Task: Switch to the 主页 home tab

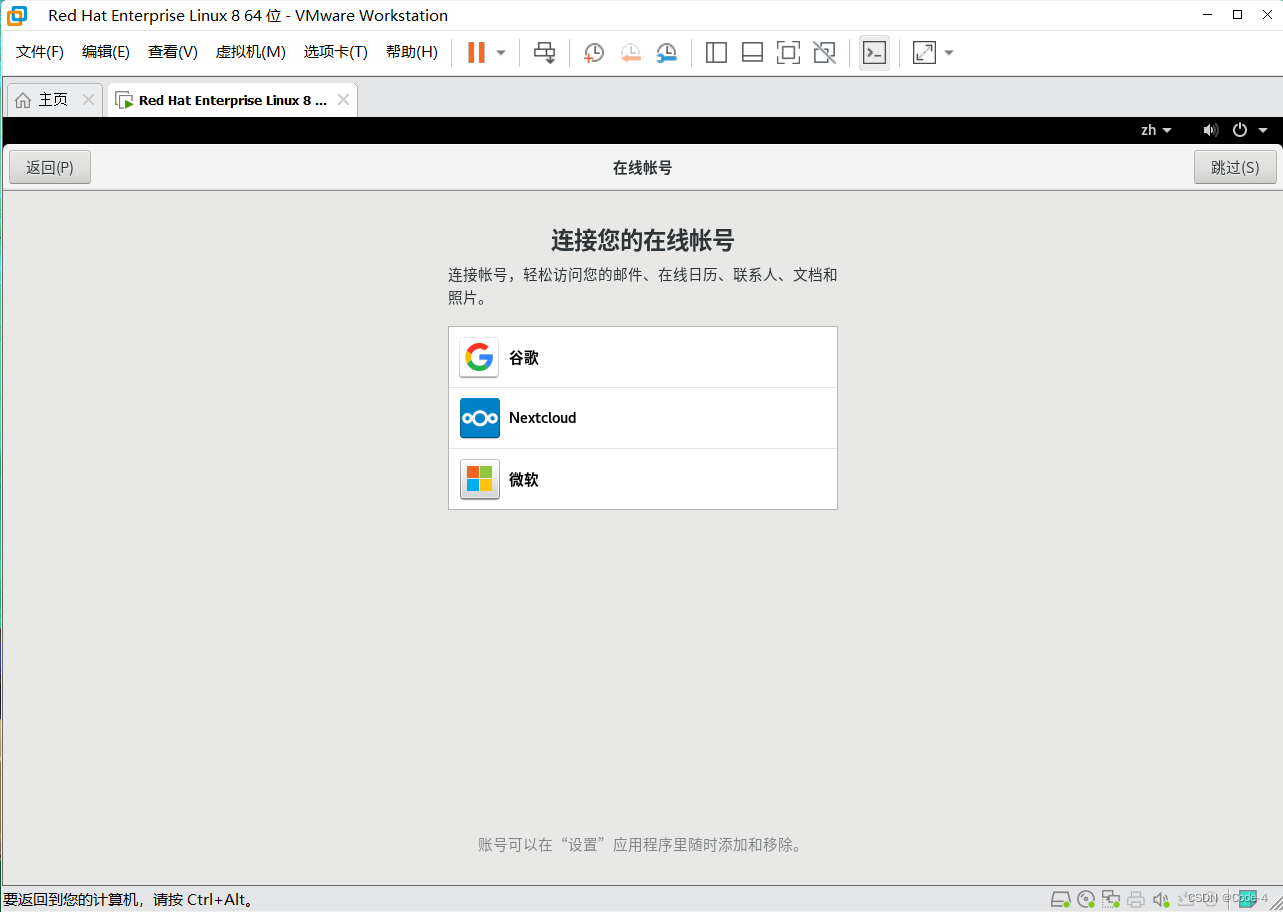Action: pyautogui.click(x=53, y=100)
